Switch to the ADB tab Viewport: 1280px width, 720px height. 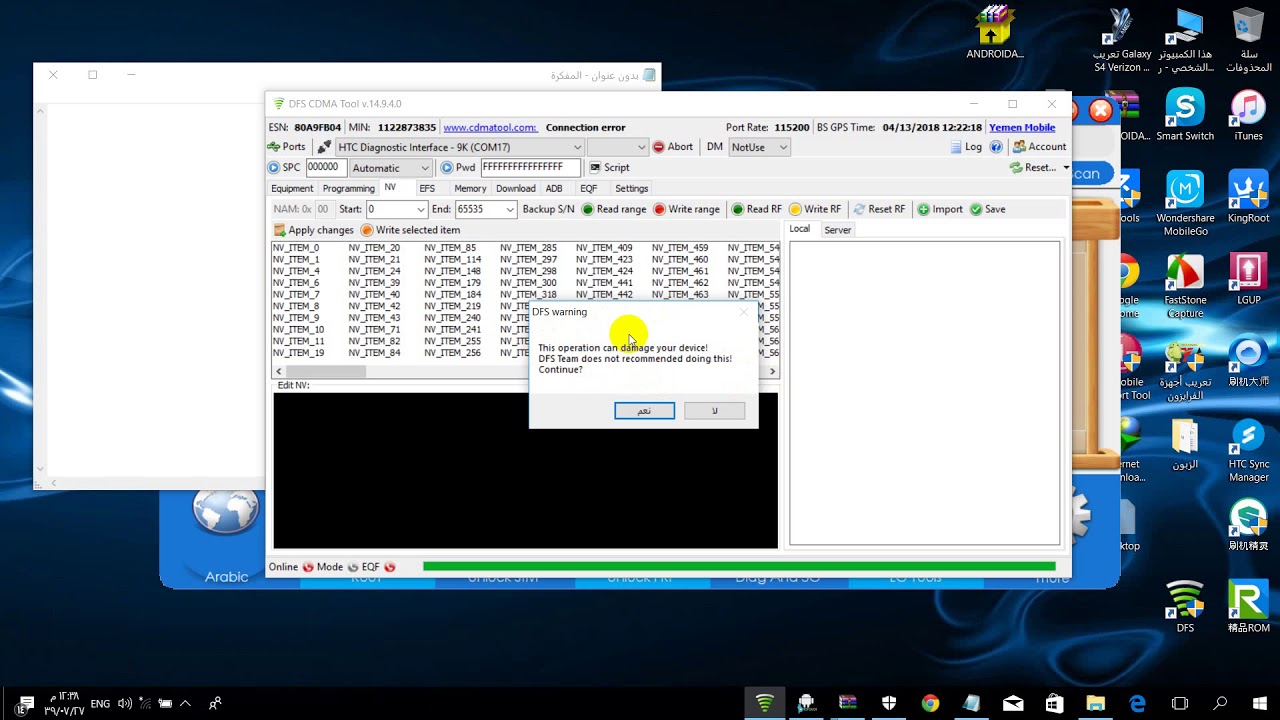point(554,188)
